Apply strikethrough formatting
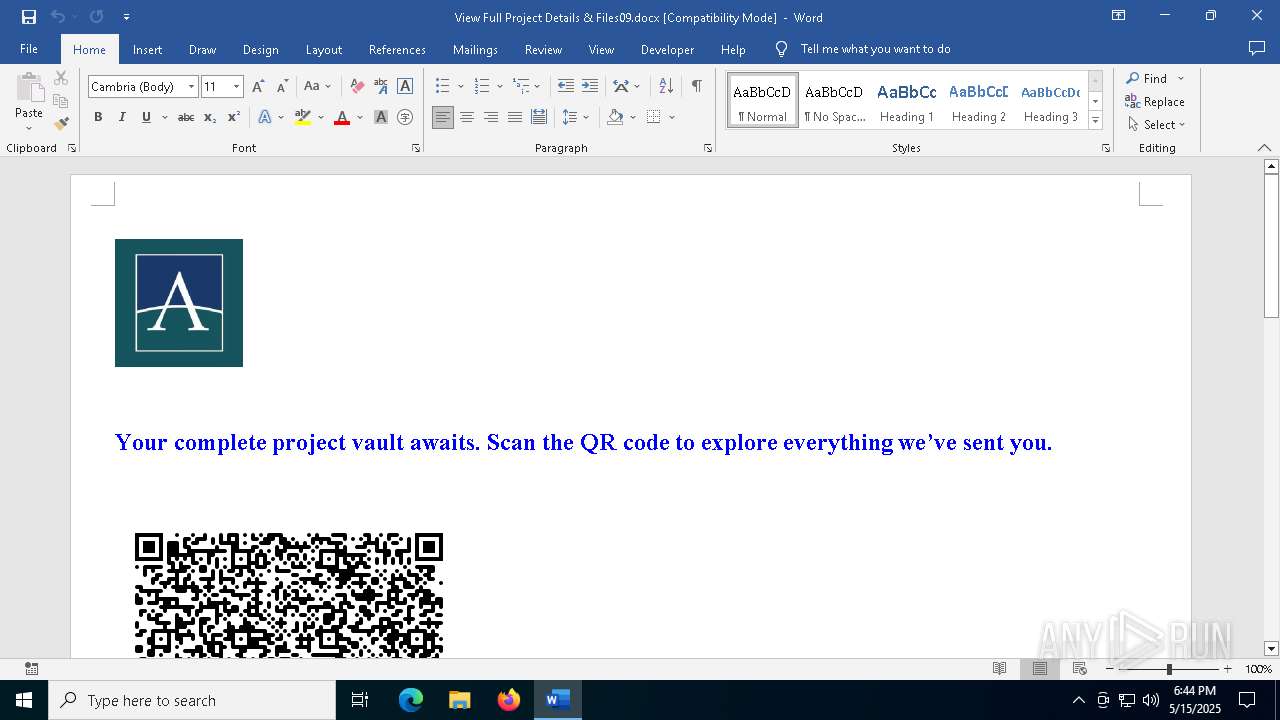This screenshot has height=720, width=1280. click(x=186, y=117)
